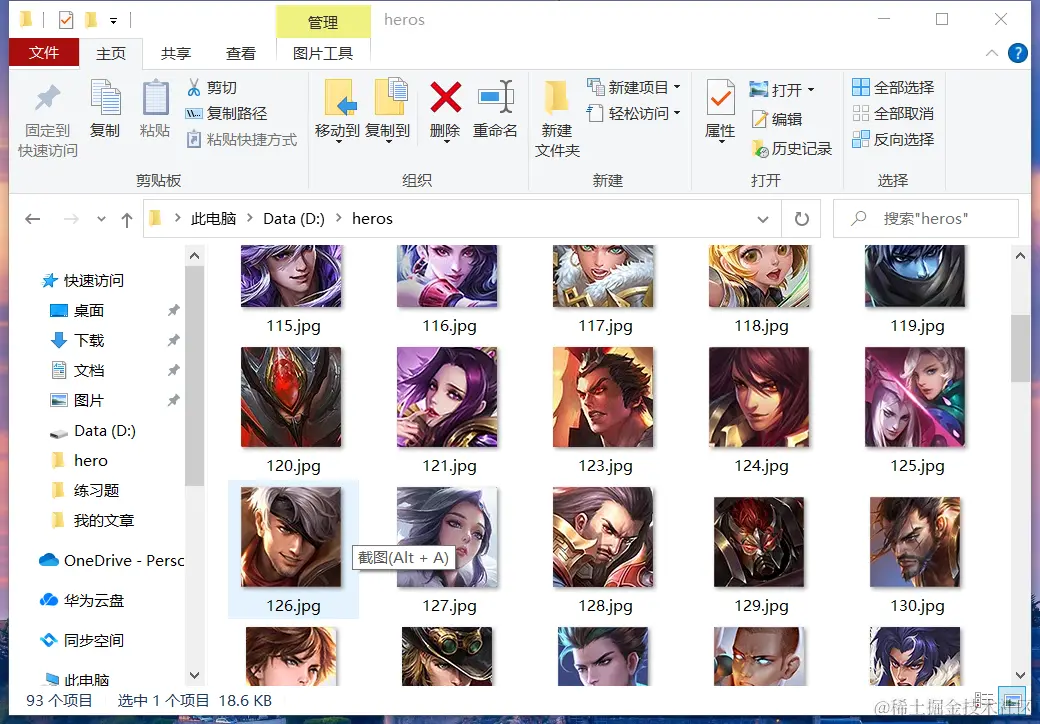Click the sidebar scroll up arrow

point(194,255)
